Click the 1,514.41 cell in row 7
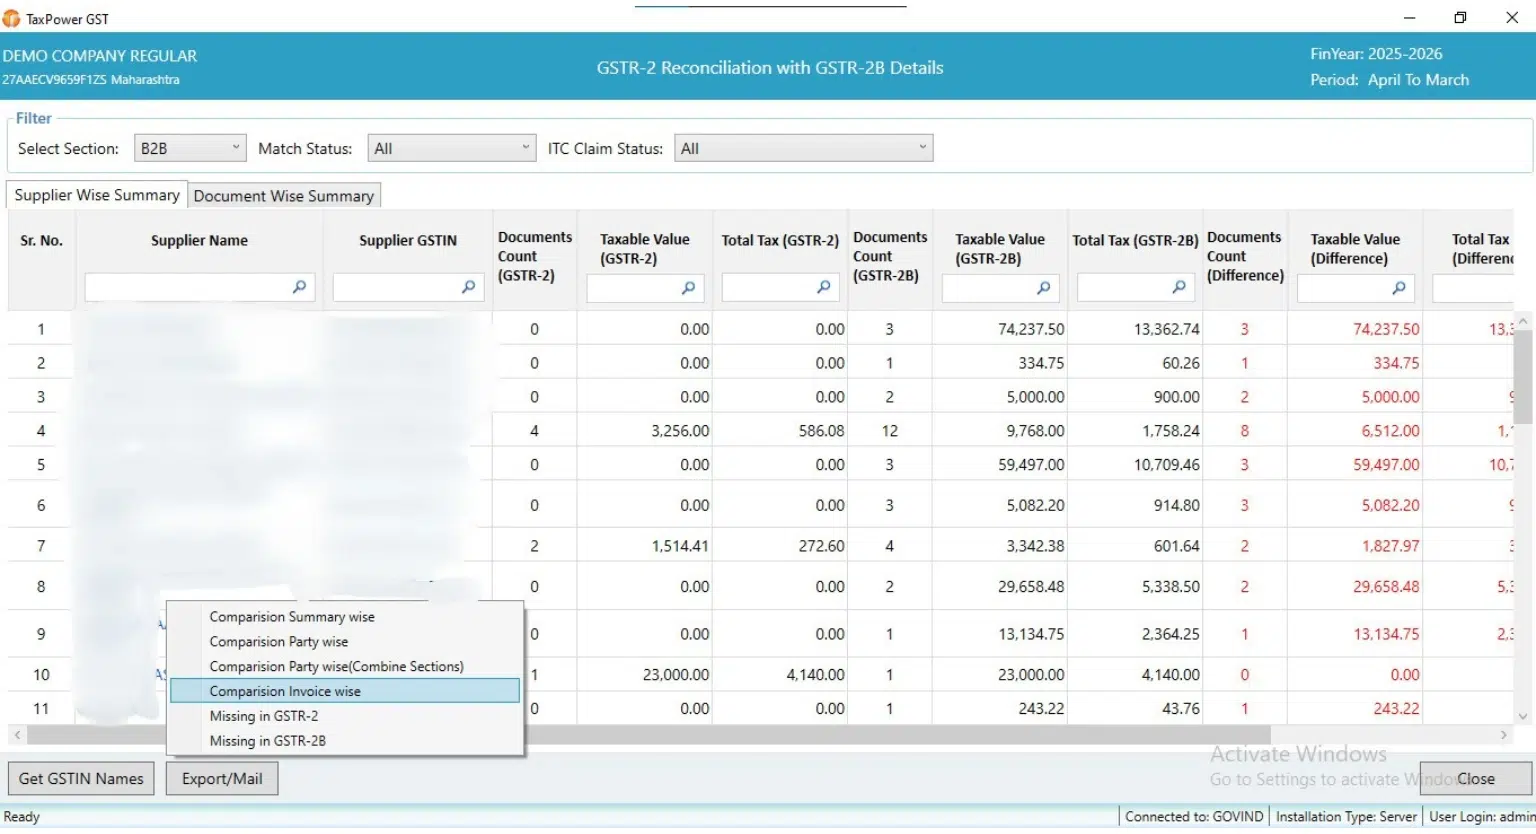1536x834 pixels. click(645, 546)
